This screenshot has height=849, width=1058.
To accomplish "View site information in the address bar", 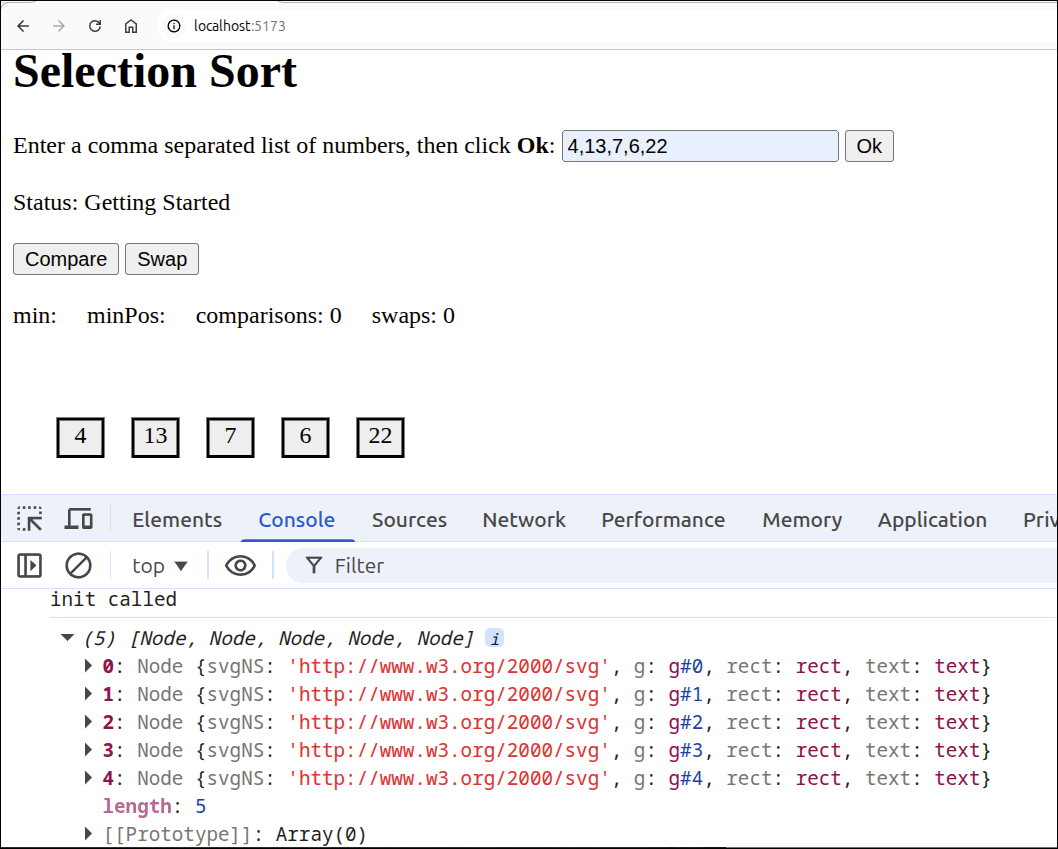I will (173, 26).
